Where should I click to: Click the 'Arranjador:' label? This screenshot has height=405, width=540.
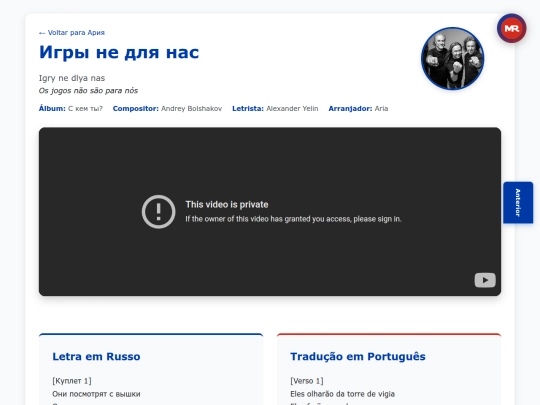coord(350,108)
